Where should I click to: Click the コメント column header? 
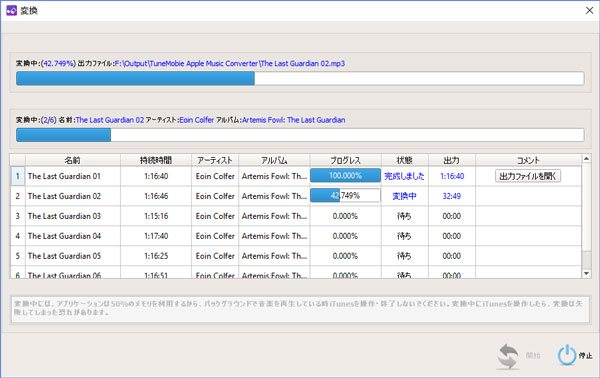point(528,160)
